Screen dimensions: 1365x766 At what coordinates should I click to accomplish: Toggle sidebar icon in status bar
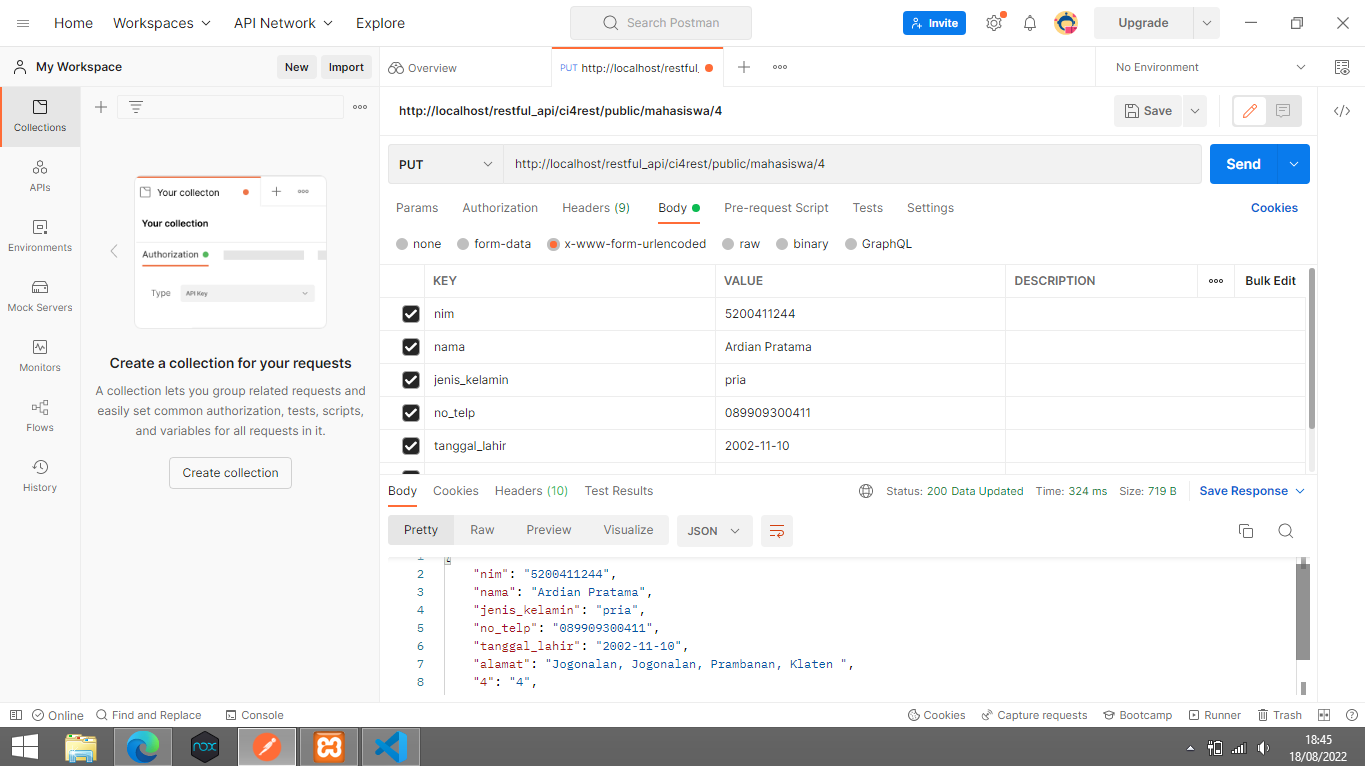tap(16, 715)
